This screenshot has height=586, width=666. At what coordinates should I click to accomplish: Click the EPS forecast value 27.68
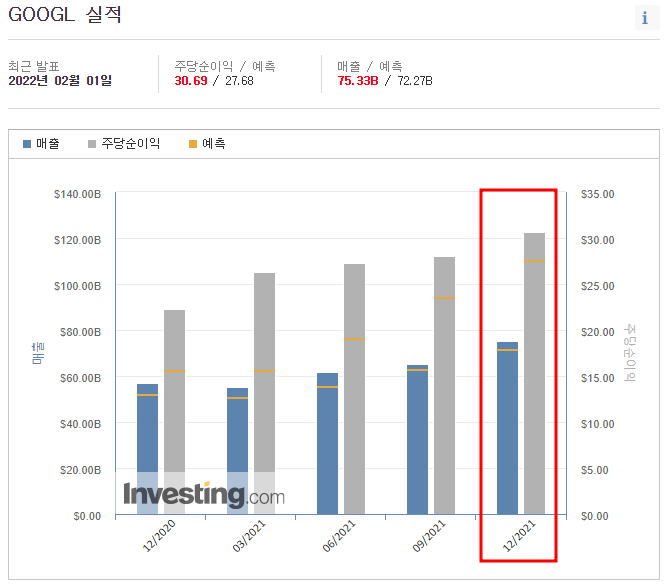[x=239, y=81]
